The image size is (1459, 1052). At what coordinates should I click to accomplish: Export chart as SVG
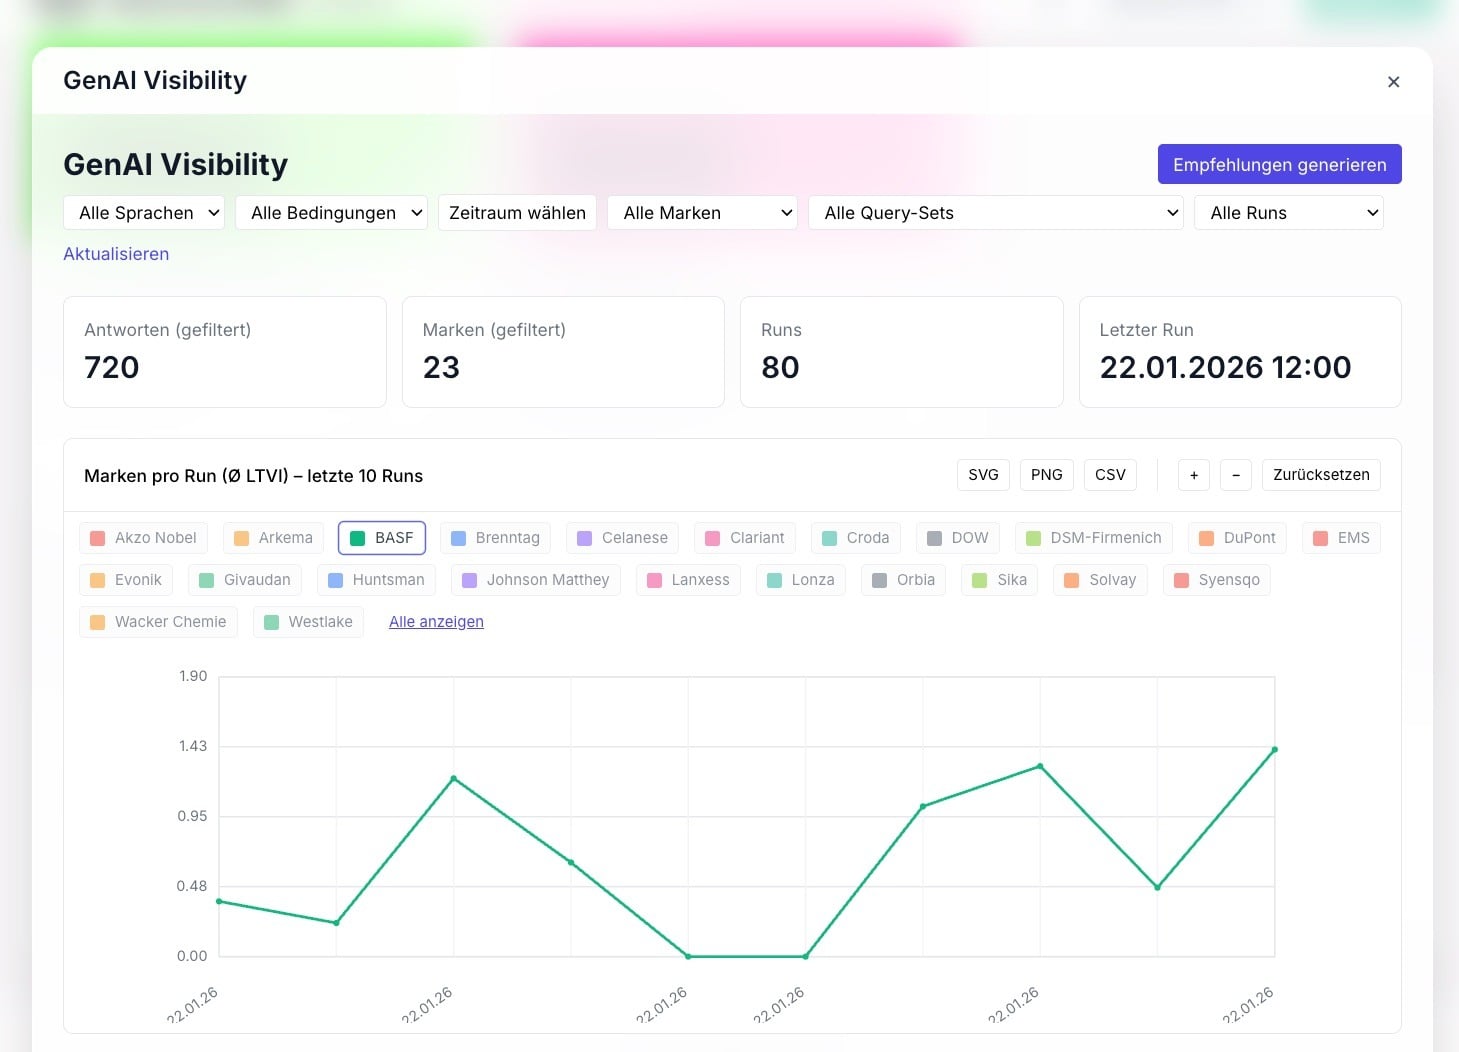983,475
